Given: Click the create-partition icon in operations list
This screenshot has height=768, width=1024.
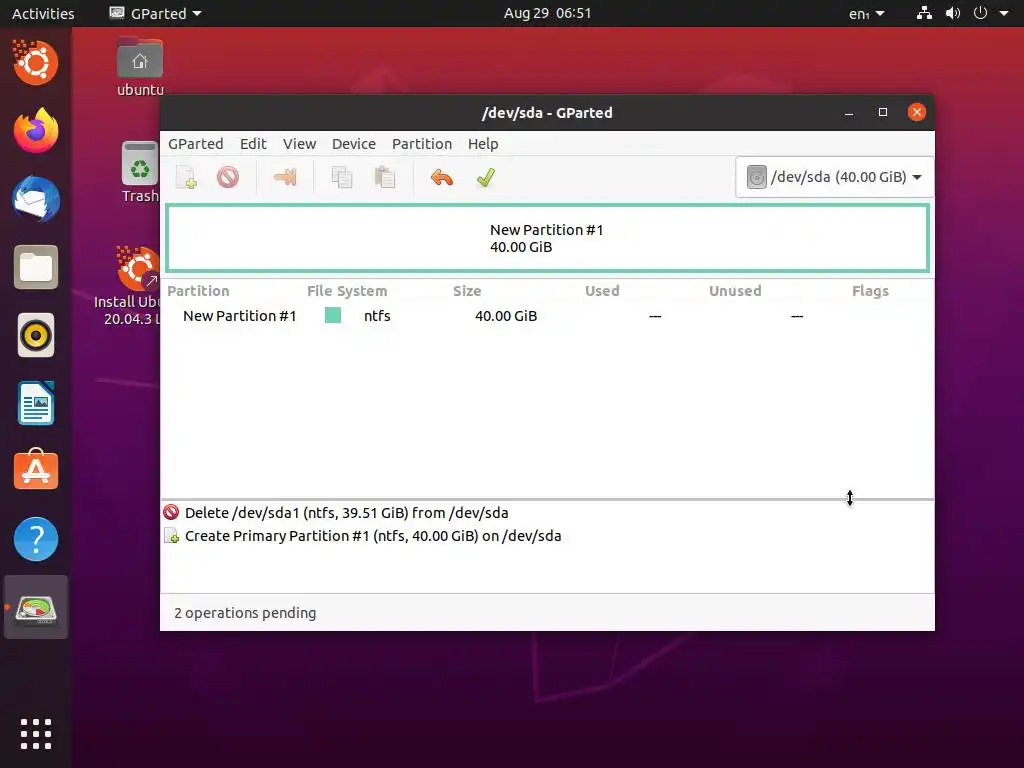Looking at the screenshot, I should click(171, 536).
